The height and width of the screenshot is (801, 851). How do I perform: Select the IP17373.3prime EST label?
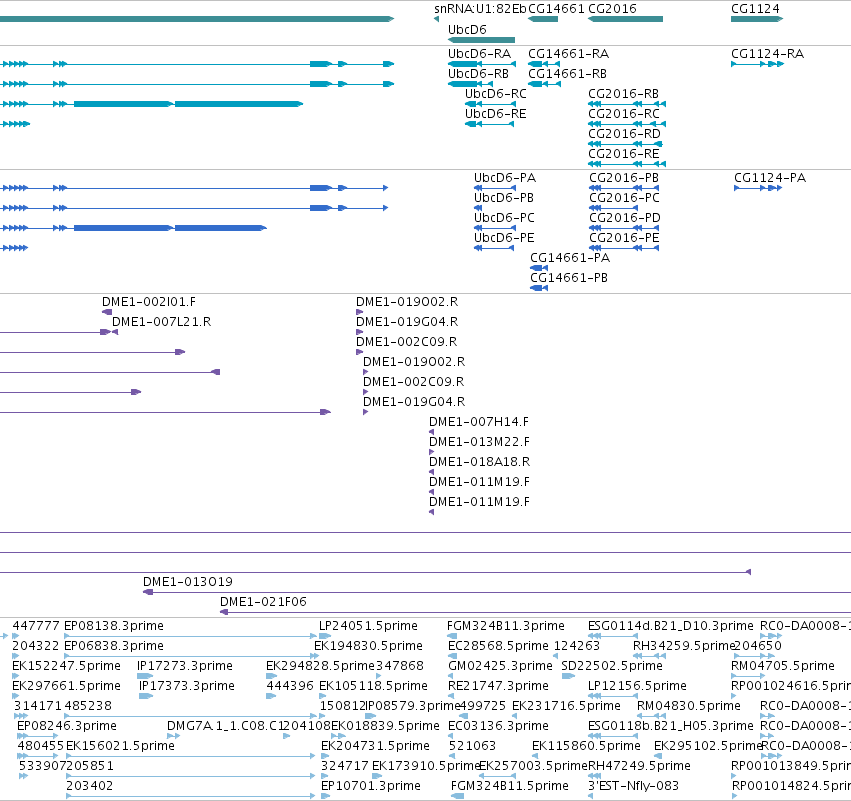pyautogui.click(x=187, y=686)
